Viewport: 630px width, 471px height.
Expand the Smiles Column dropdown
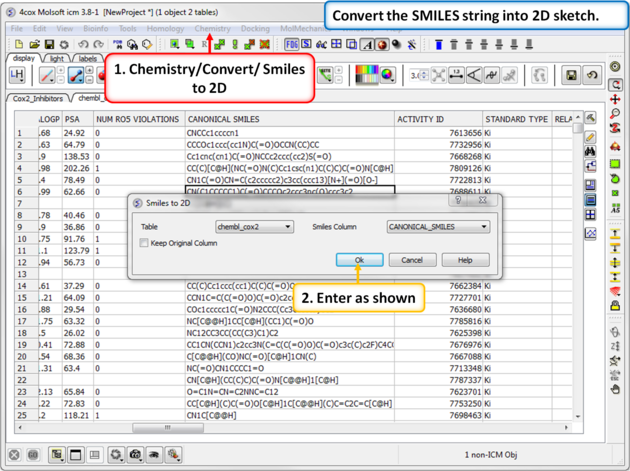438,227
